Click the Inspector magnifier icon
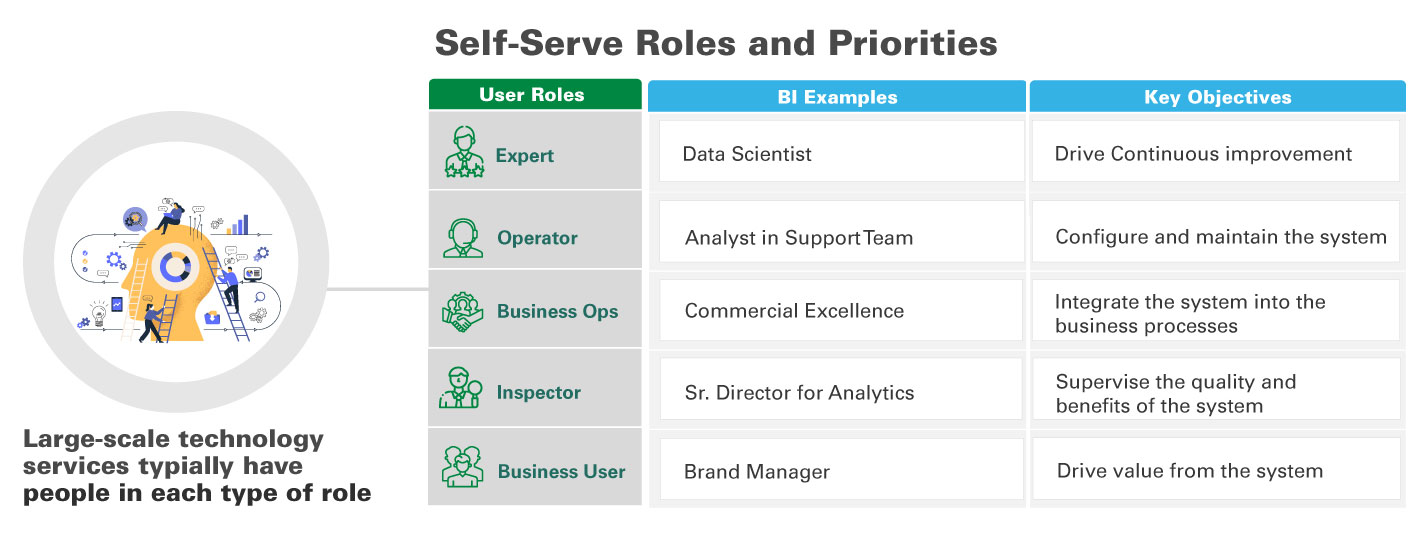 [461, 389]
